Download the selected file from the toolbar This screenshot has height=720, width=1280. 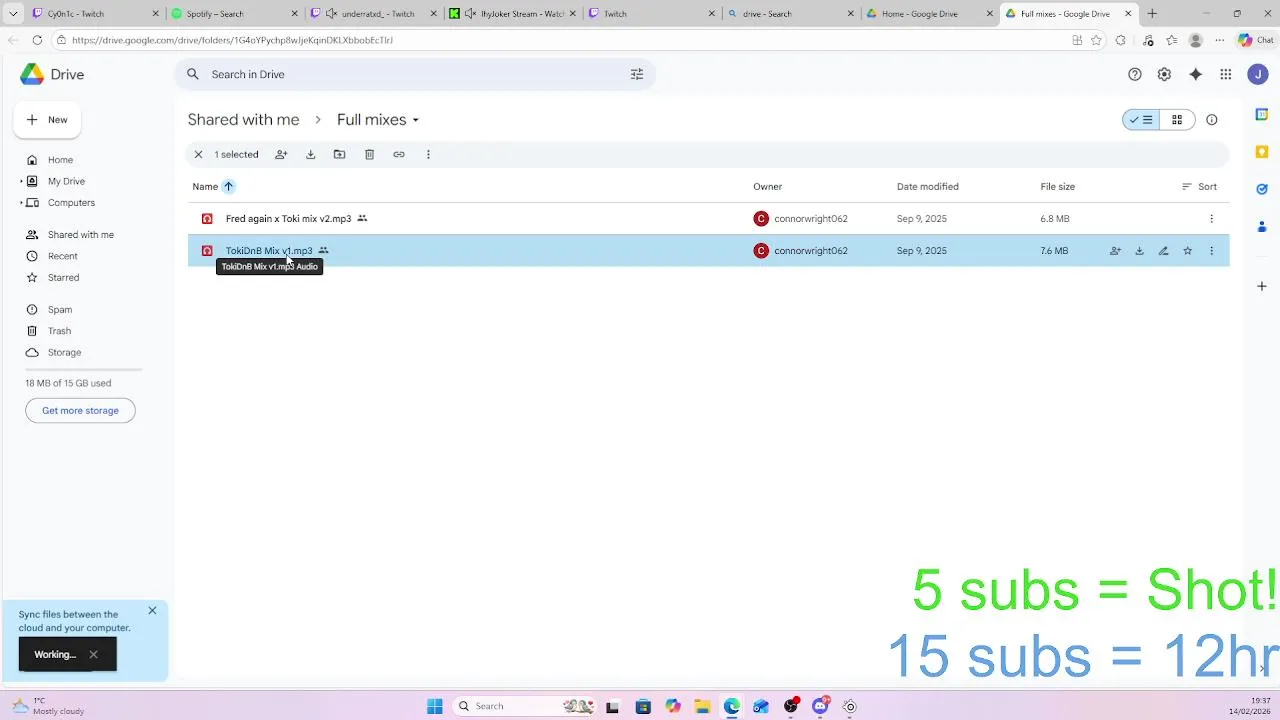[x=310, y=154]
